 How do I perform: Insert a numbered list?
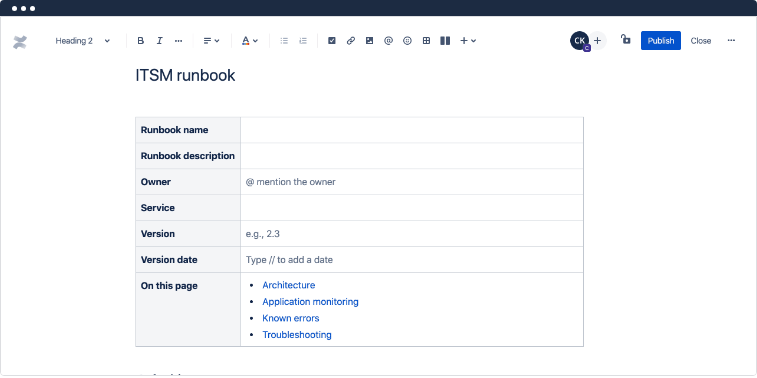(x=303, y=41)
